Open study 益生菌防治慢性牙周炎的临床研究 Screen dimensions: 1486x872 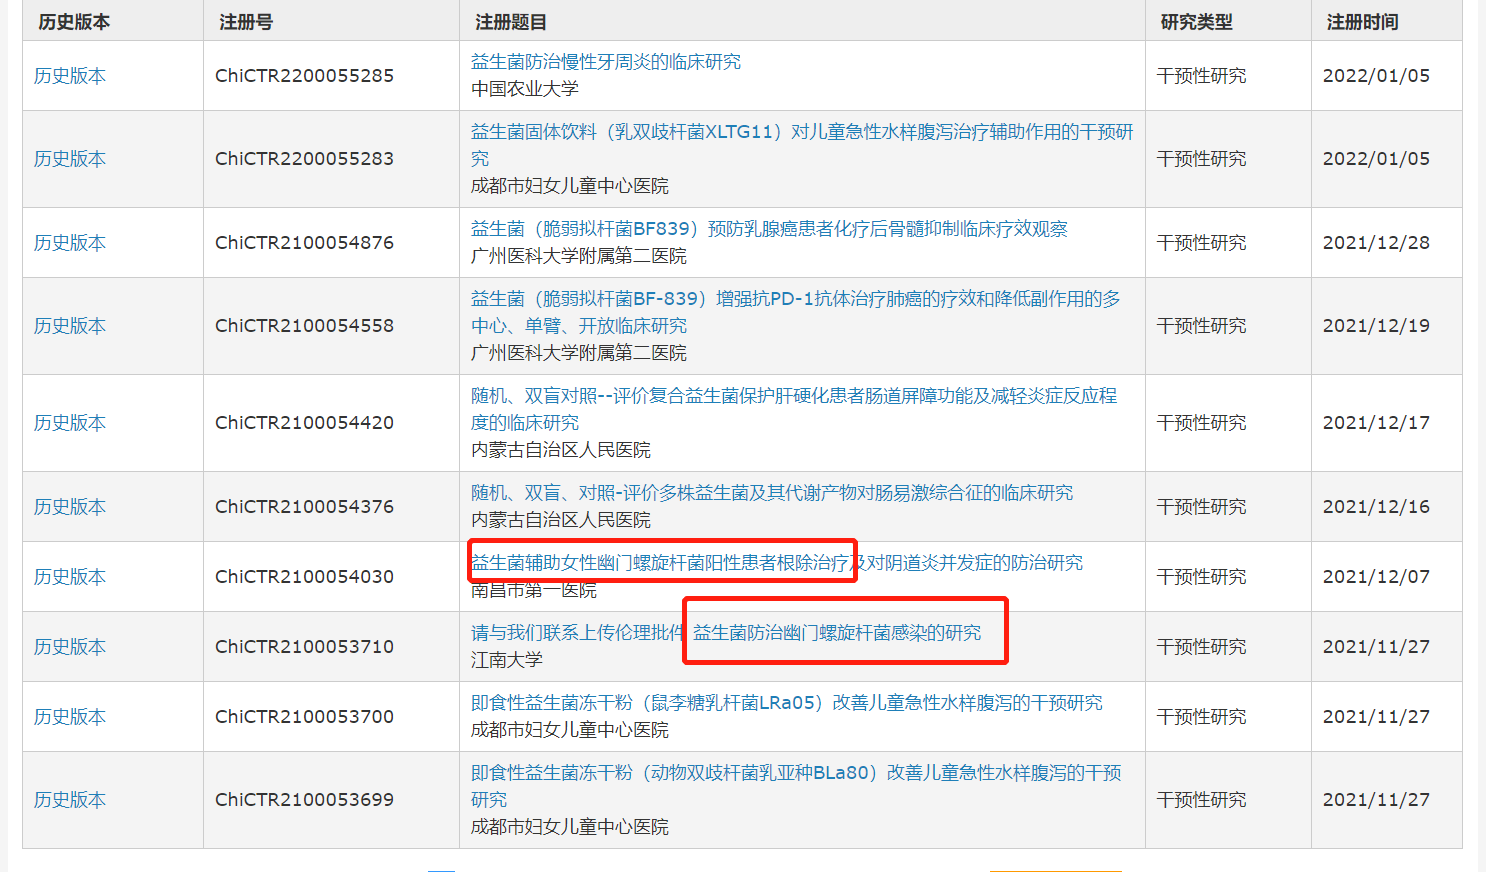click(606, 62)
